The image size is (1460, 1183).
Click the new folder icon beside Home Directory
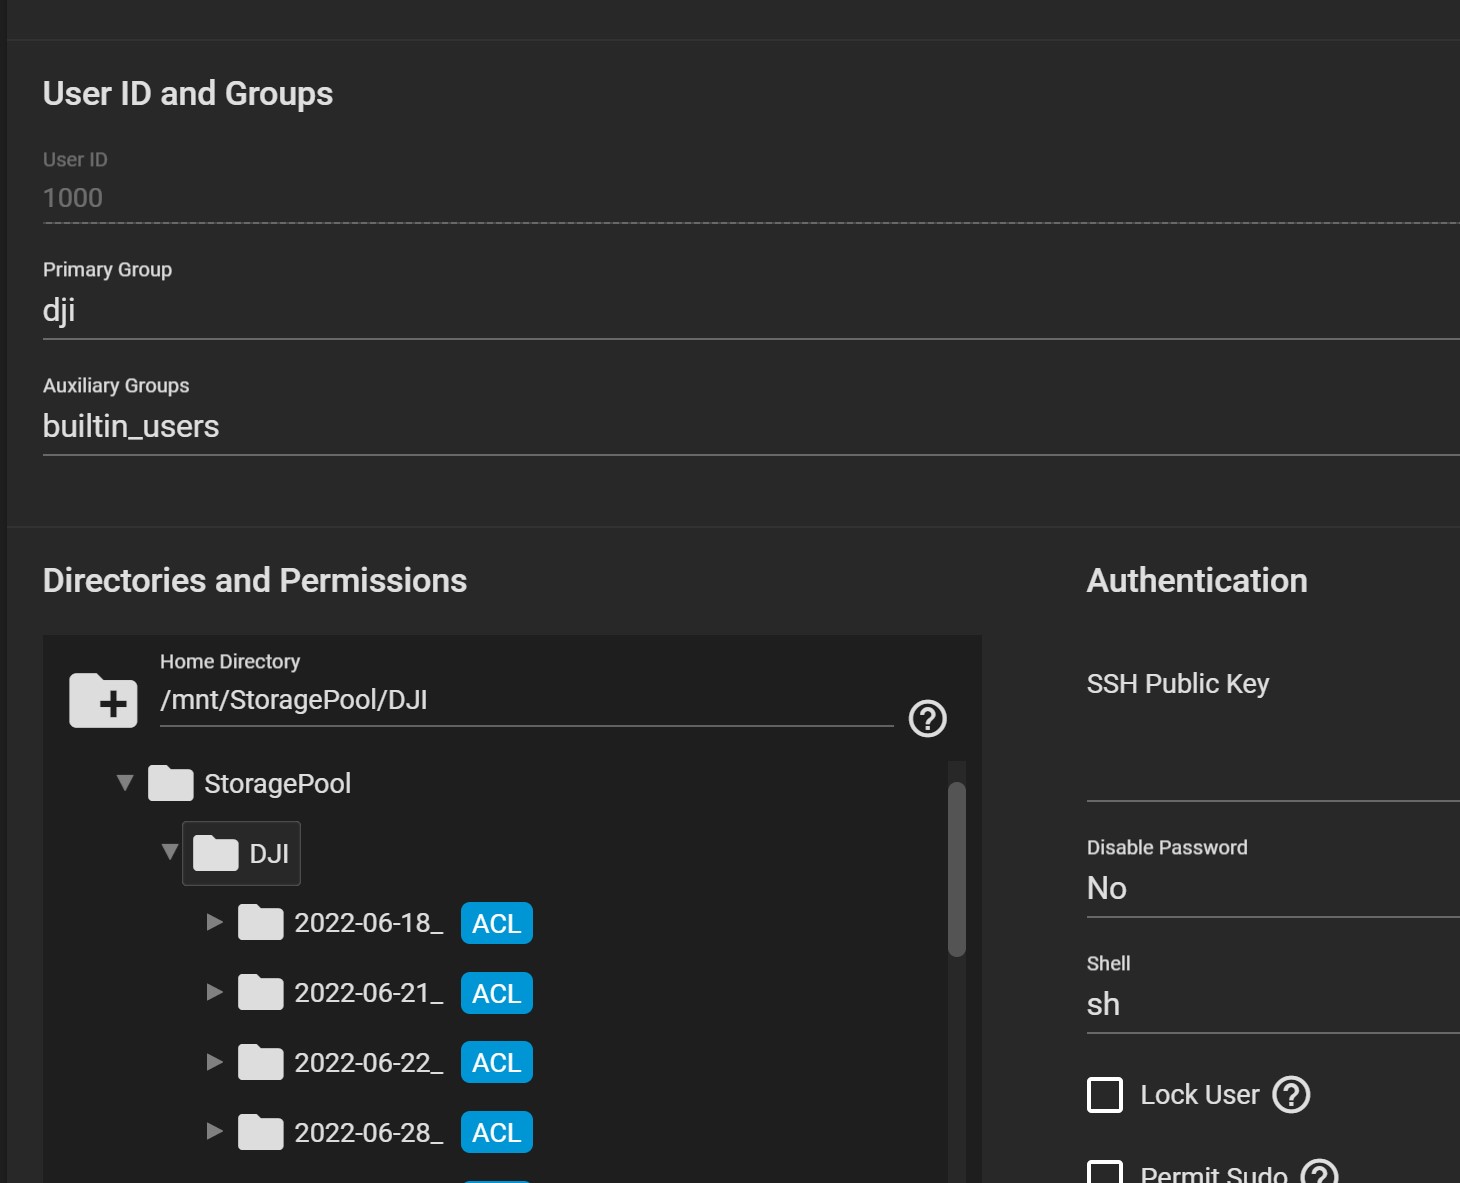pyautogui.click(x=103, y=700)
